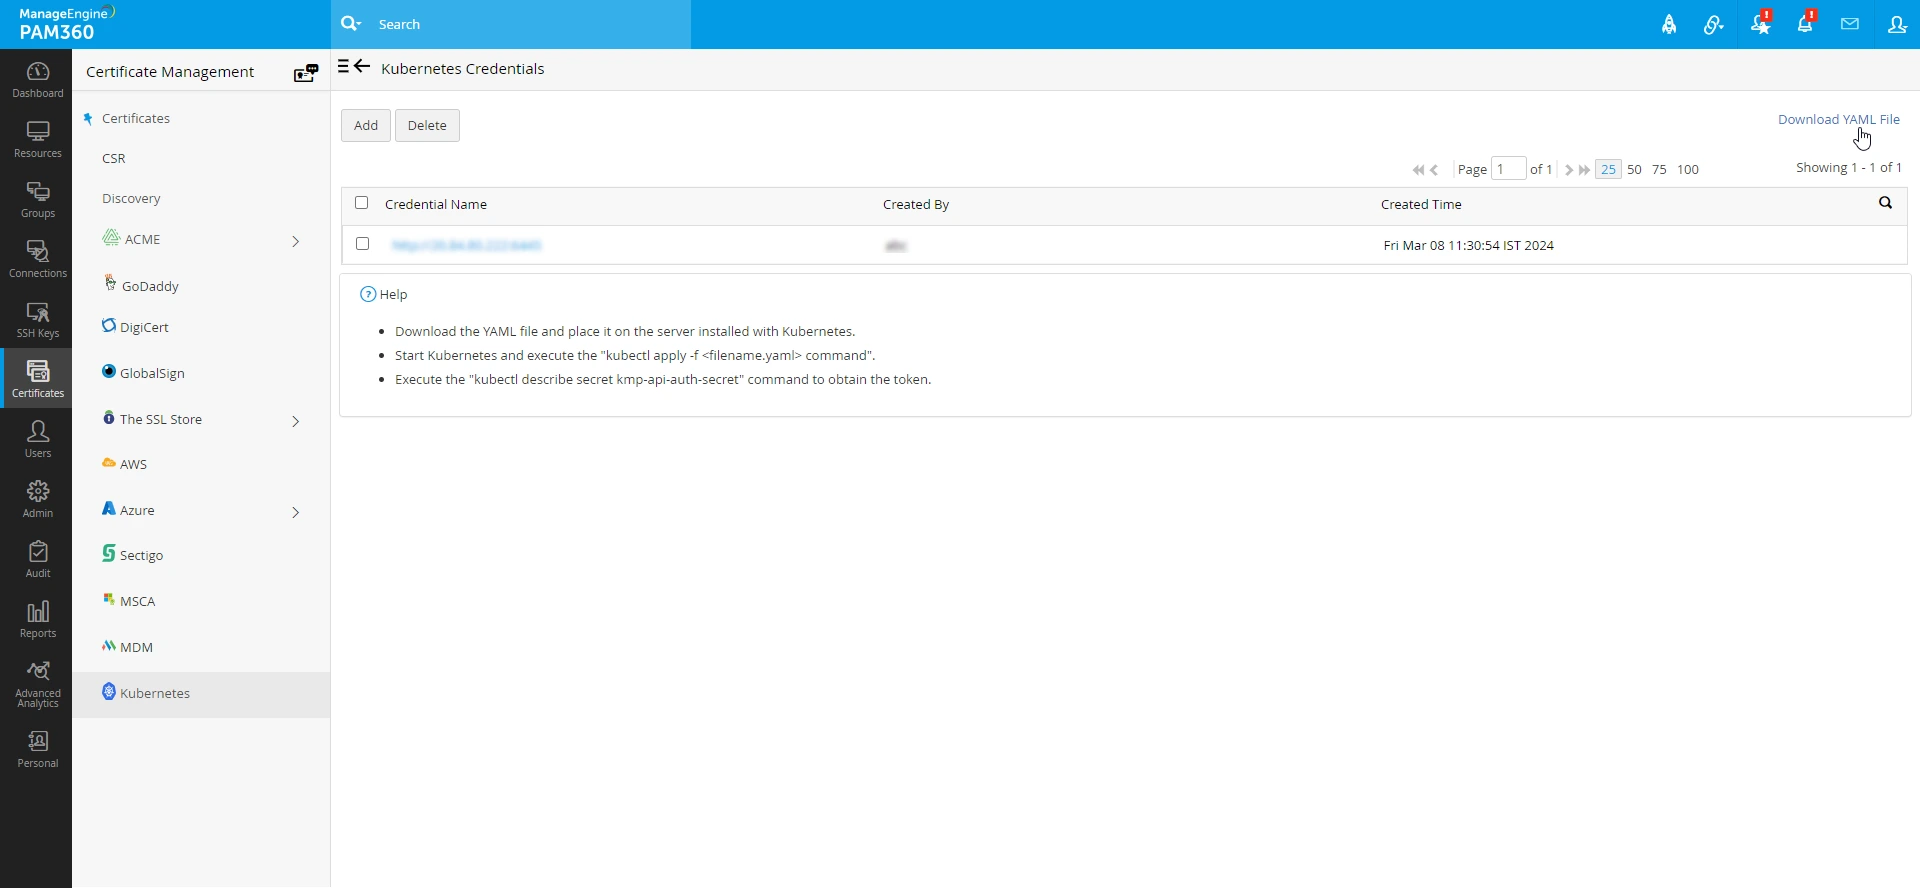Open CSR in the submenu
Screen dimensions: 1920x888
point(114,158)
